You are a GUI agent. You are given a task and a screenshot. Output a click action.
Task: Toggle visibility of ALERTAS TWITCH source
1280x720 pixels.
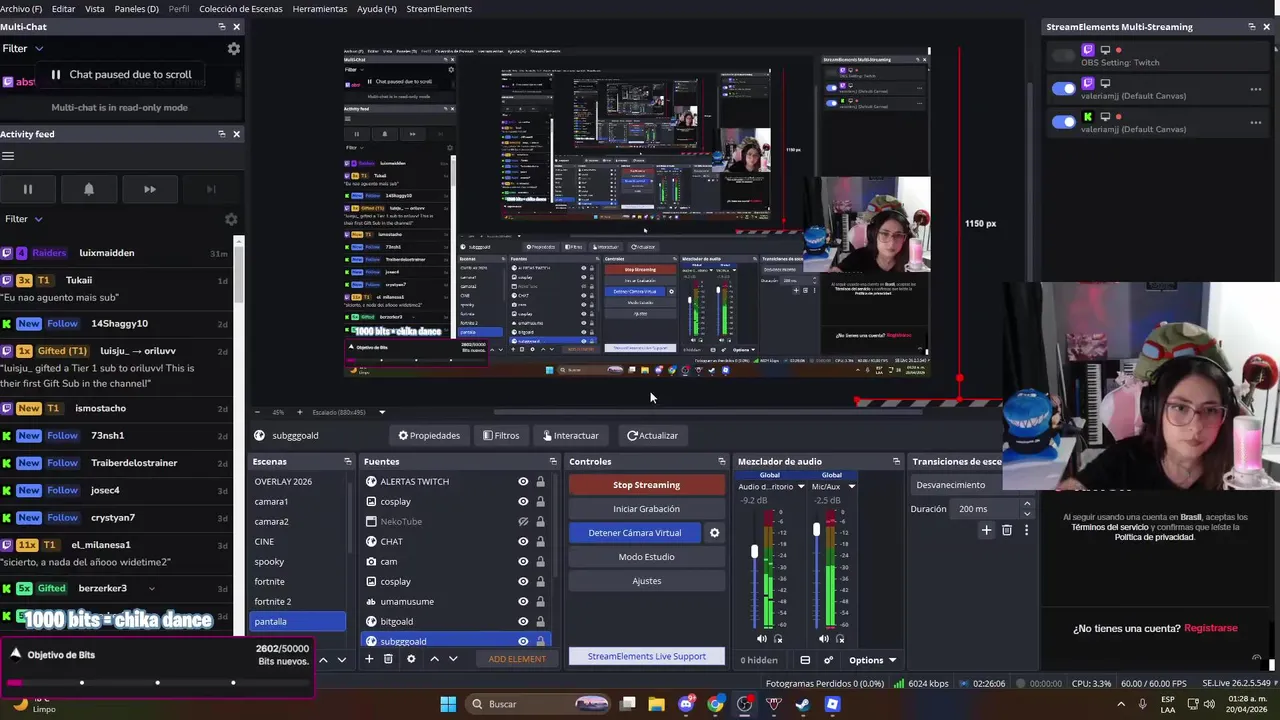tap(523, 481)
